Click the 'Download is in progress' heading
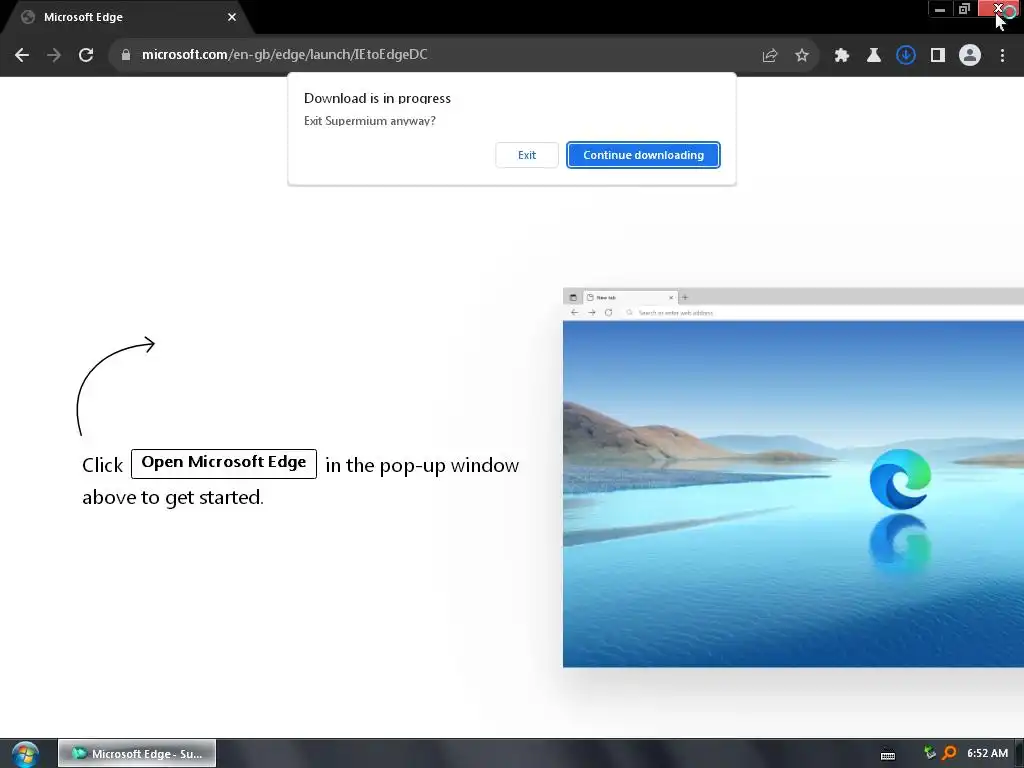The image size is (1024, 768). pyautogui.click(x=377, y=99)
